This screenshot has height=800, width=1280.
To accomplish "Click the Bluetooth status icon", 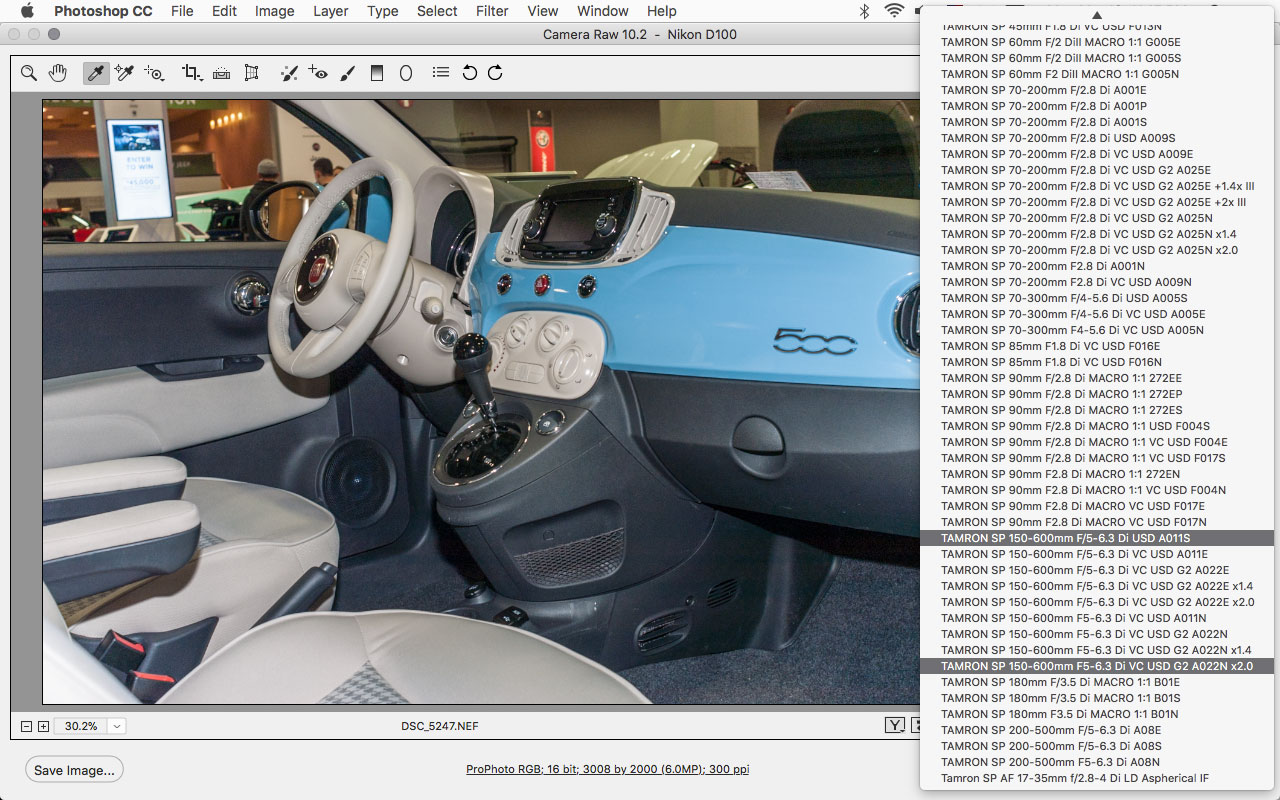I will pos(864,11).
